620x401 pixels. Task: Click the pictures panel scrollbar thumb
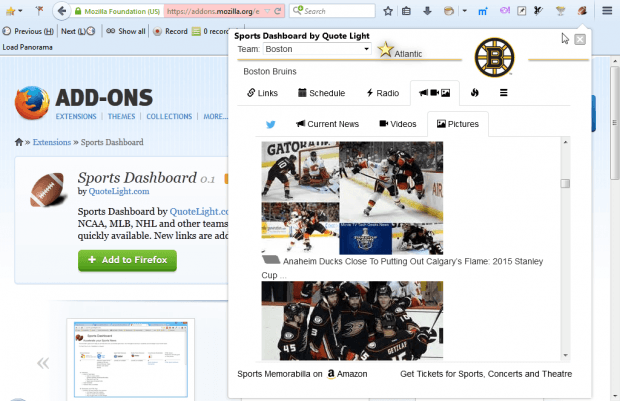click(x=565, y=183)
